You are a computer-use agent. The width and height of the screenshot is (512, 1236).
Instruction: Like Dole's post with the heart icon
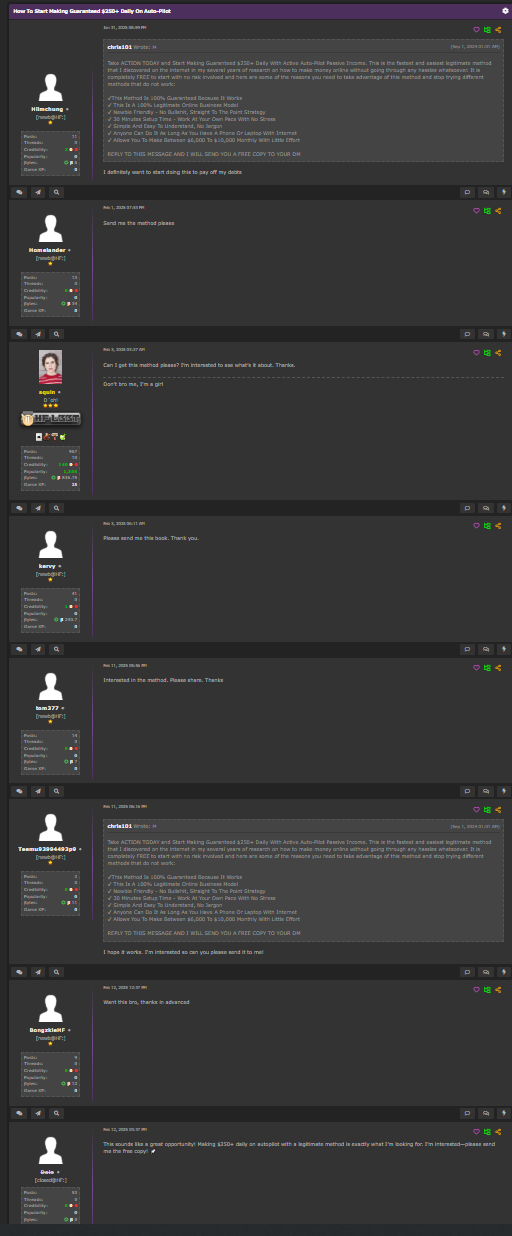[x=477, y=1132]
